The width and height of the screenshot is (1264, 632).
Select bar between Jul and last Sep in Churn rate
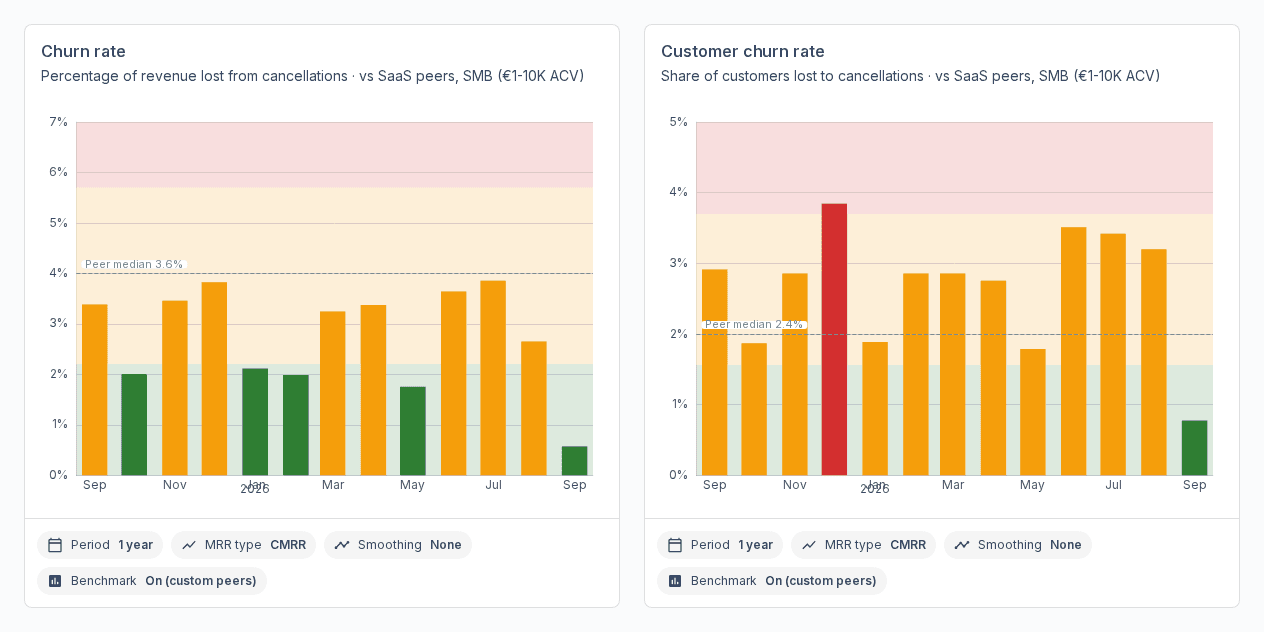tap(534, 408)
